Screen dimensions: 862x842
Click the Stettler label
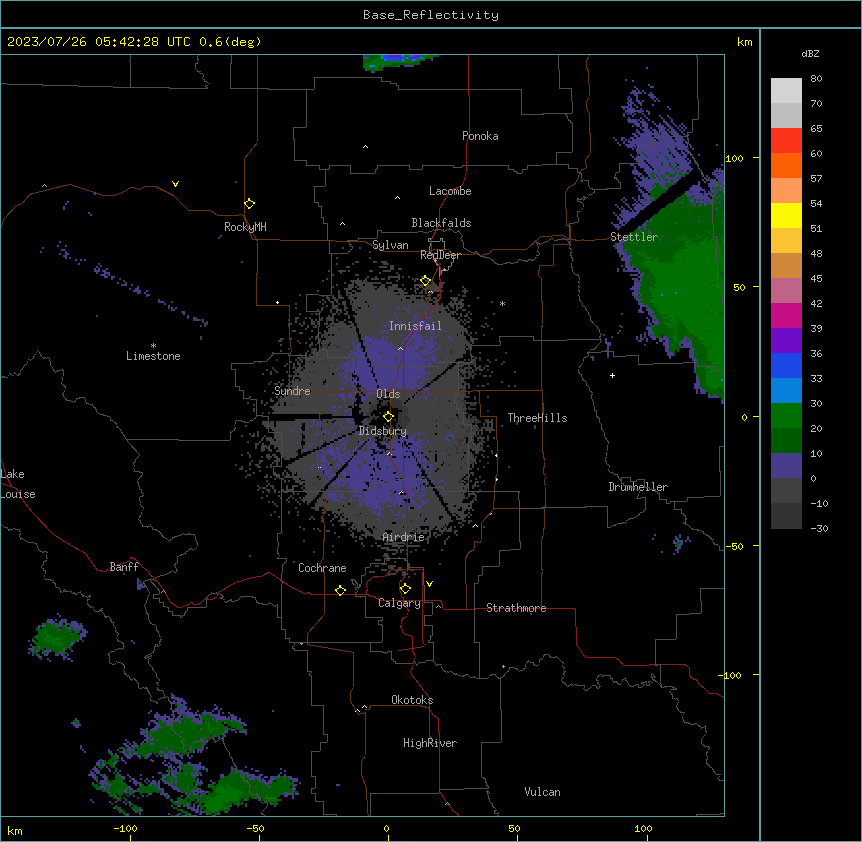[x=634, y=237]
